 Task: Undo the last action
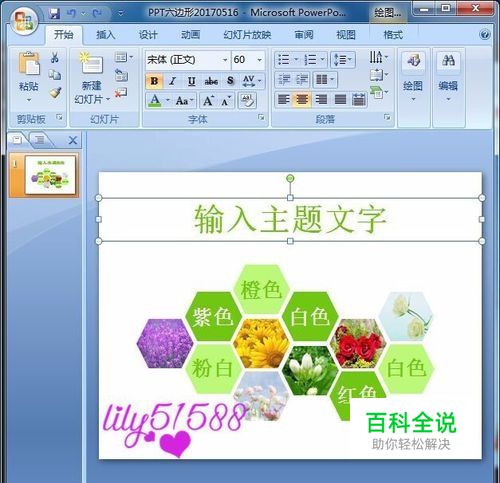71,13
